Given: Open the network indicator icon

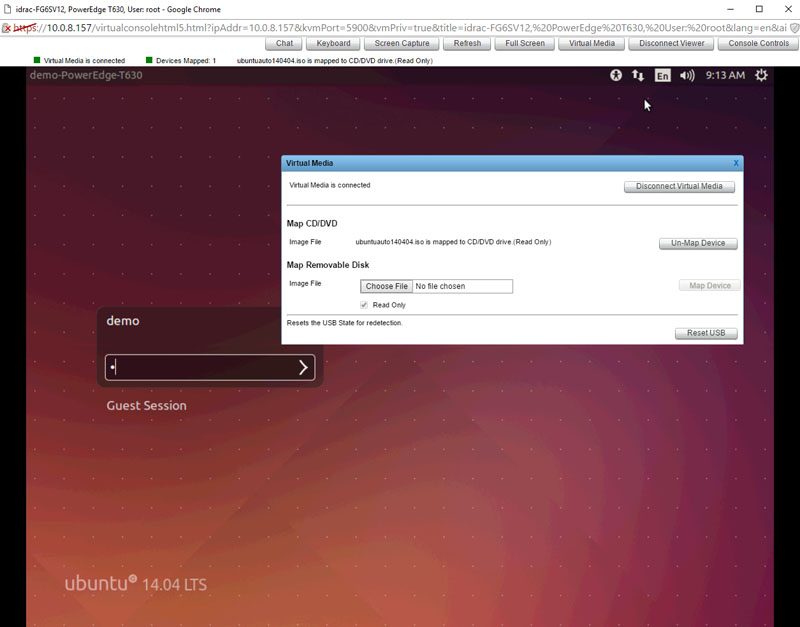Looking at the screenshot, I should [638, 76].
